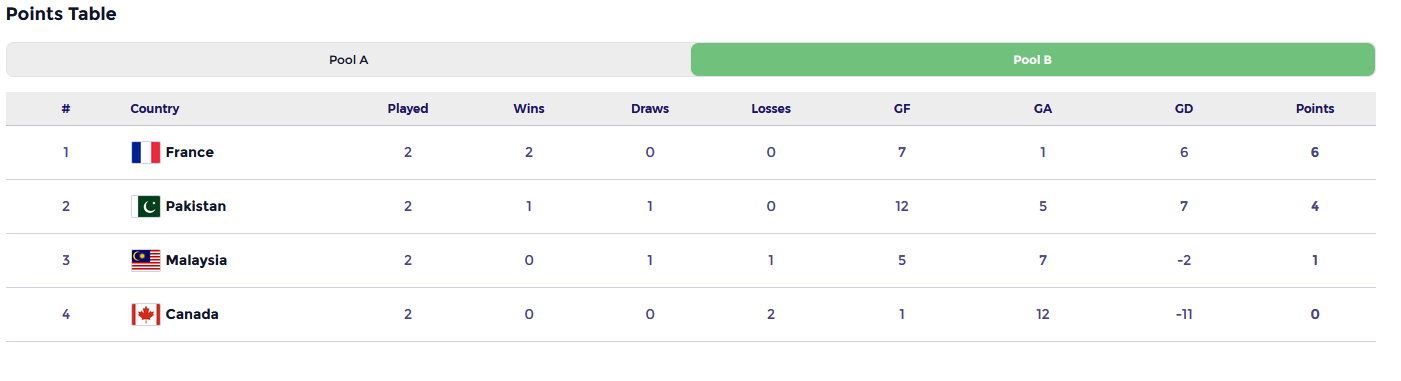Click the Played column header
1401x381 pixels.
pos(408,109)
